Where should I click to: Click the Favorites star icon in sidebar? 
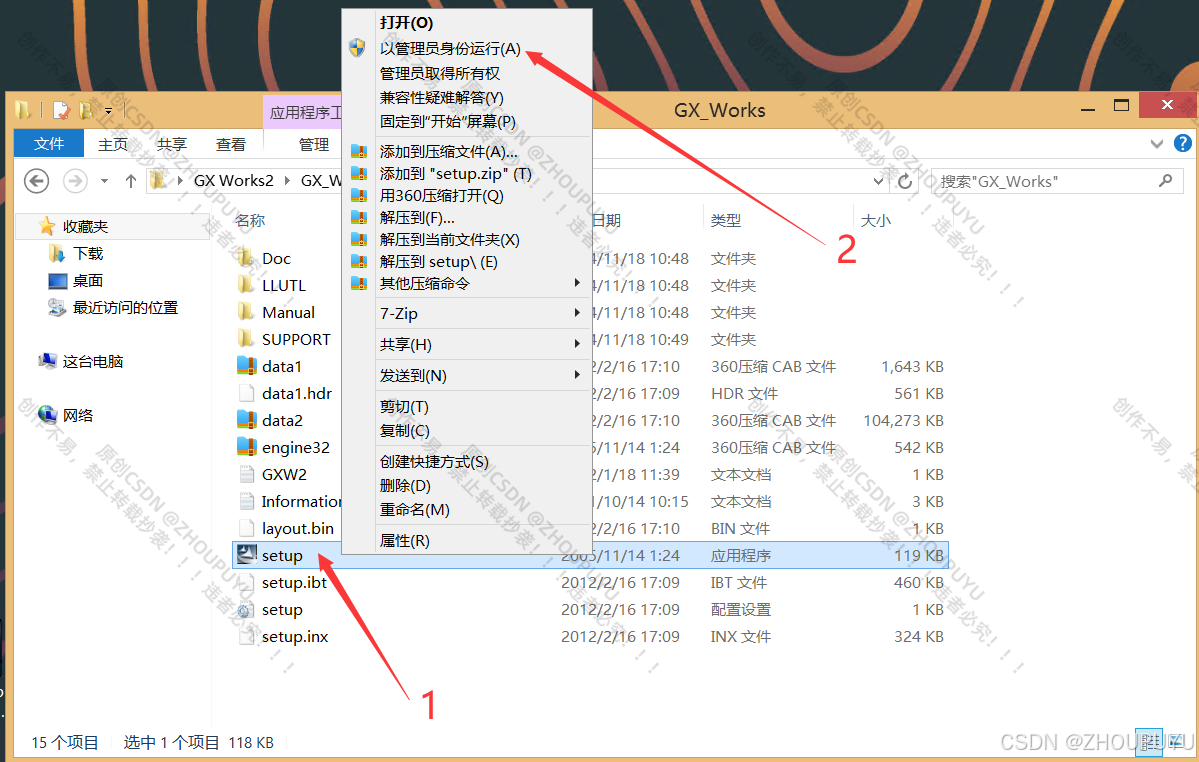(47, 225)
